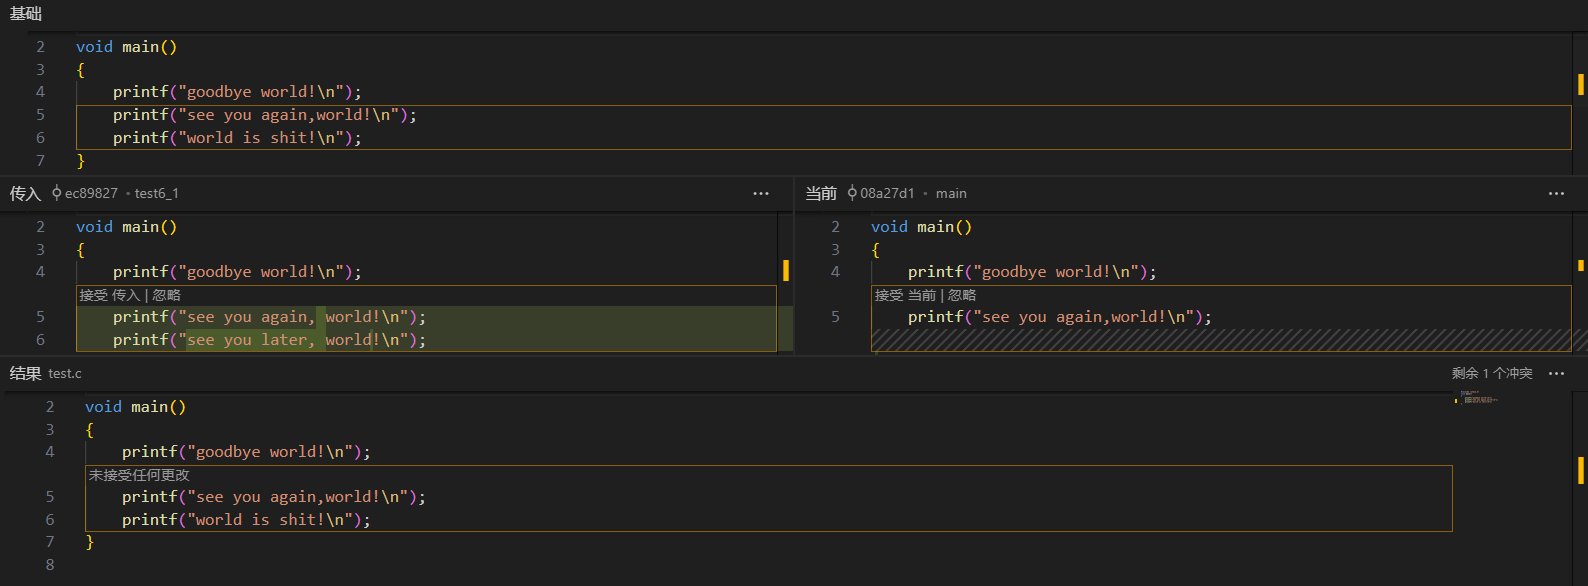This screenshot has height=586, width=1588.
Task: Click the 当前 current pane title
Action: tap(821, 193)
